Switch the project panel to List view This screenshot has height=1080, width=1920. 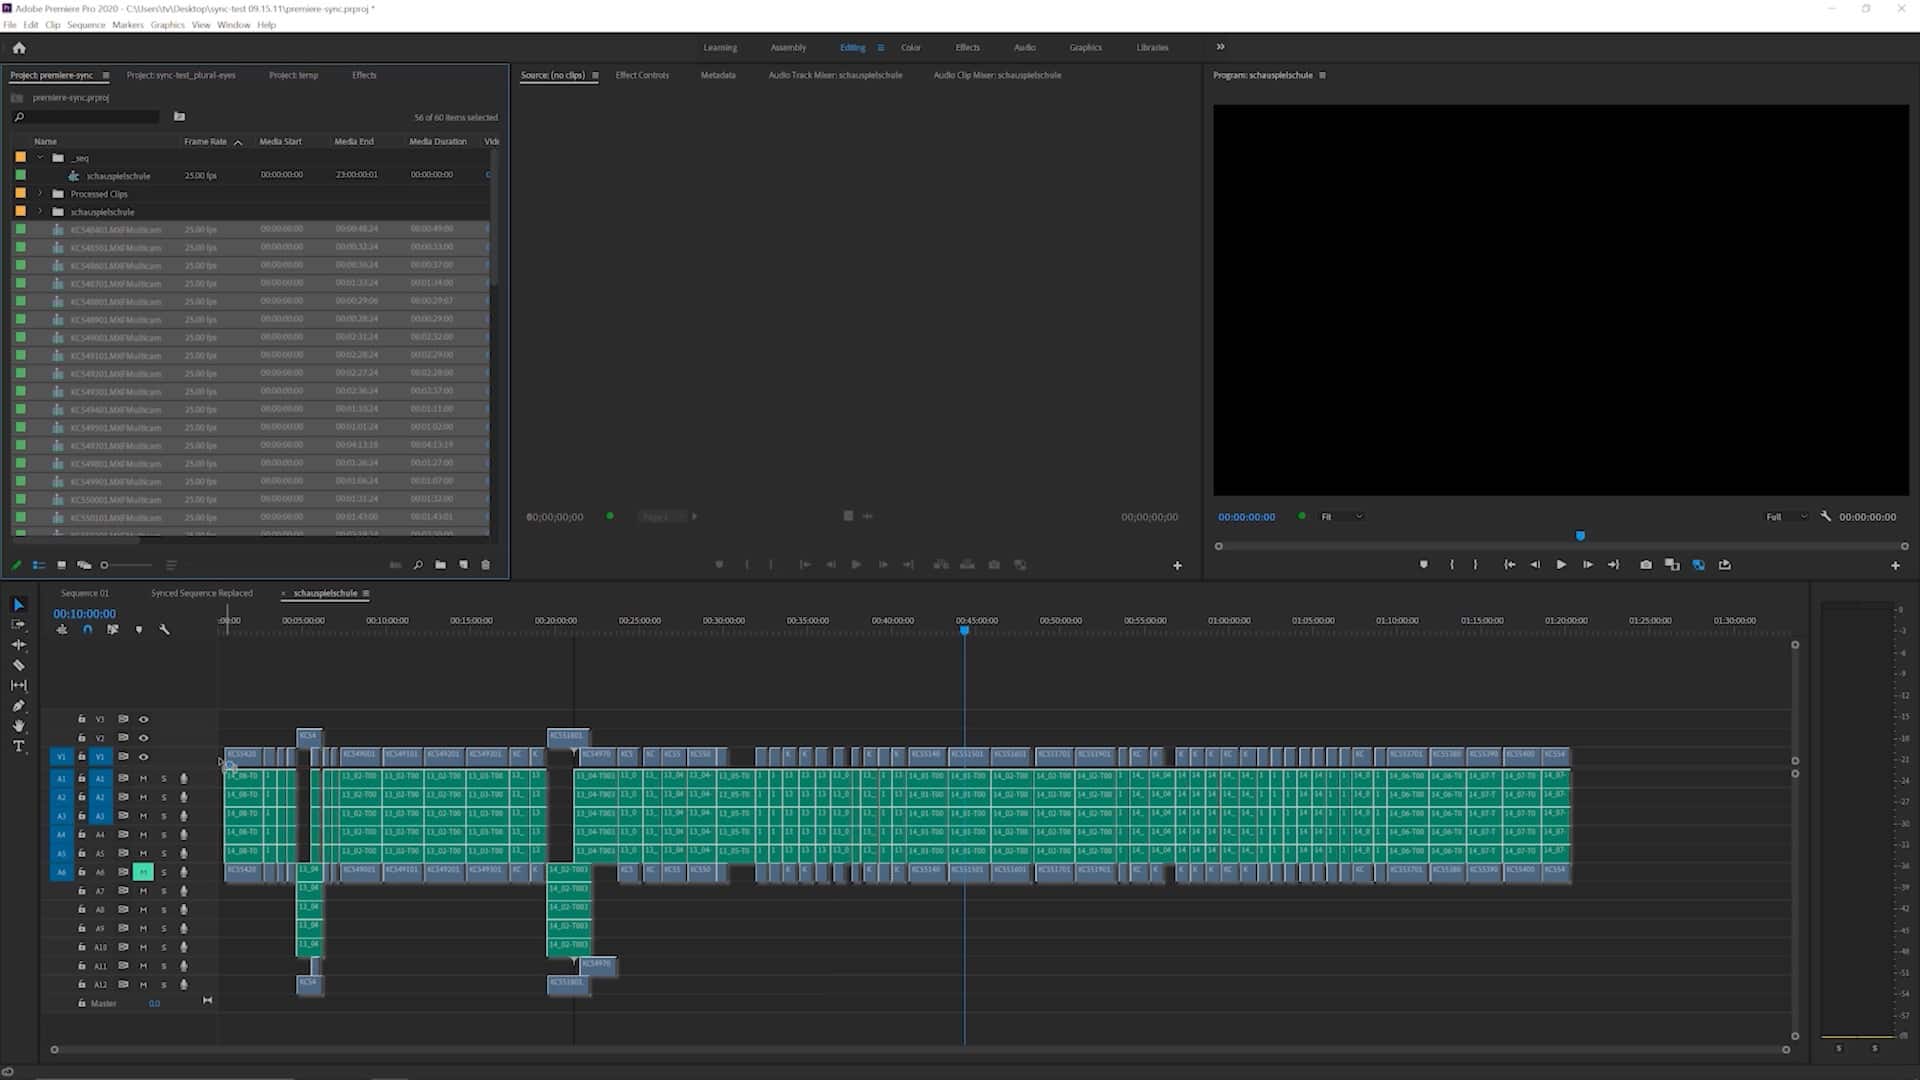coord(40,565)
